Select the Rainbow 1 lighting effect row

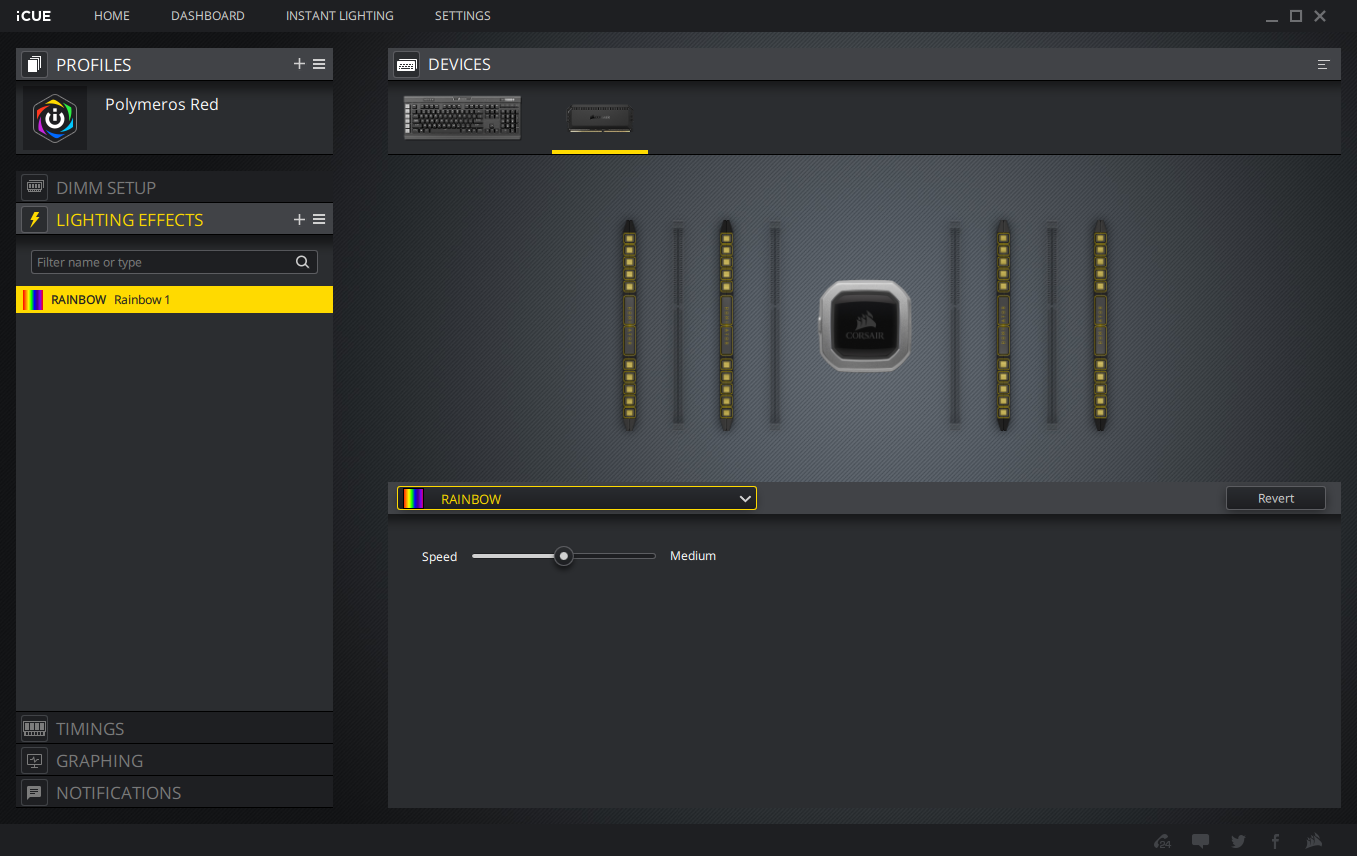(x=175, y=300)
